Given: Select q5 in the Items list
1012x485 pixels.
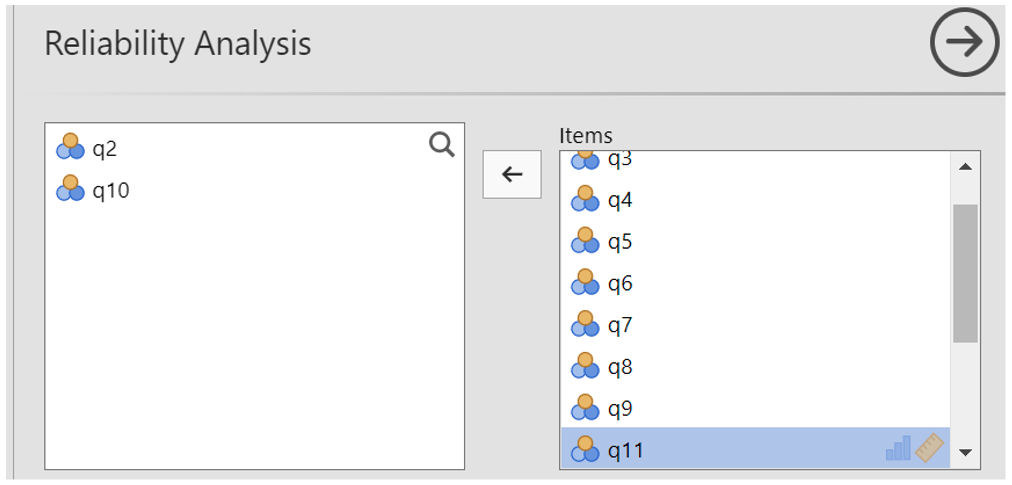Looking at the screenshot, I should [620, 243].
